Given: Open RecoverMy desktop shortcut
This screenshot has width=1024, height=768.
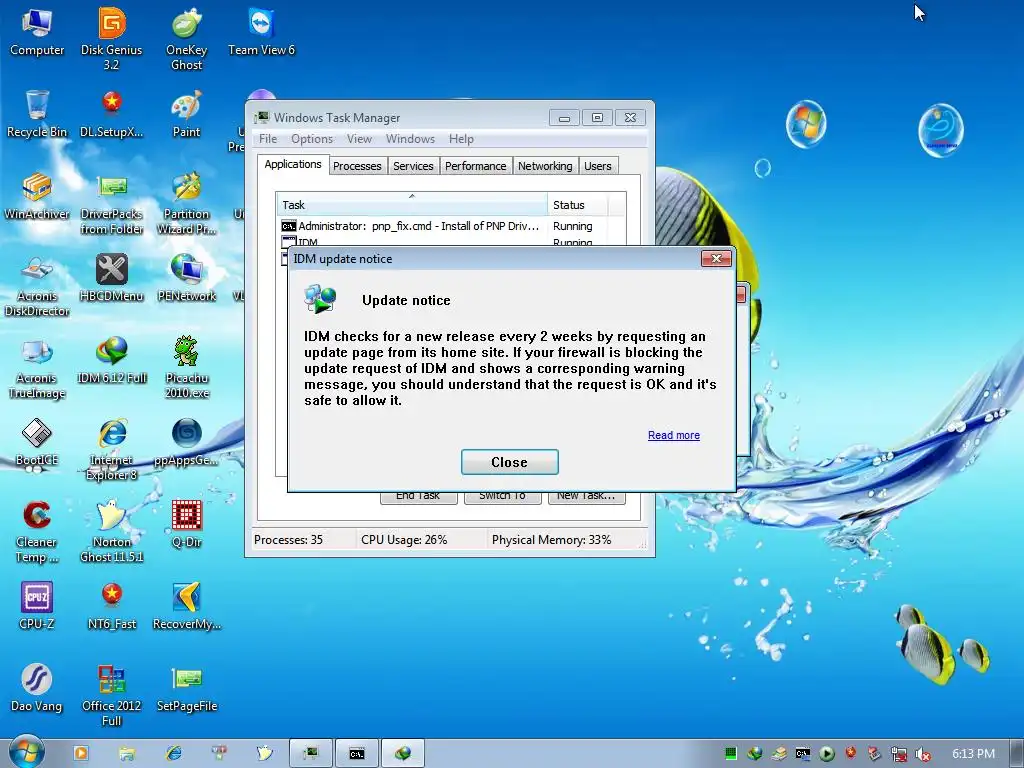Looking at the screenshot, I should pos(187,607).
